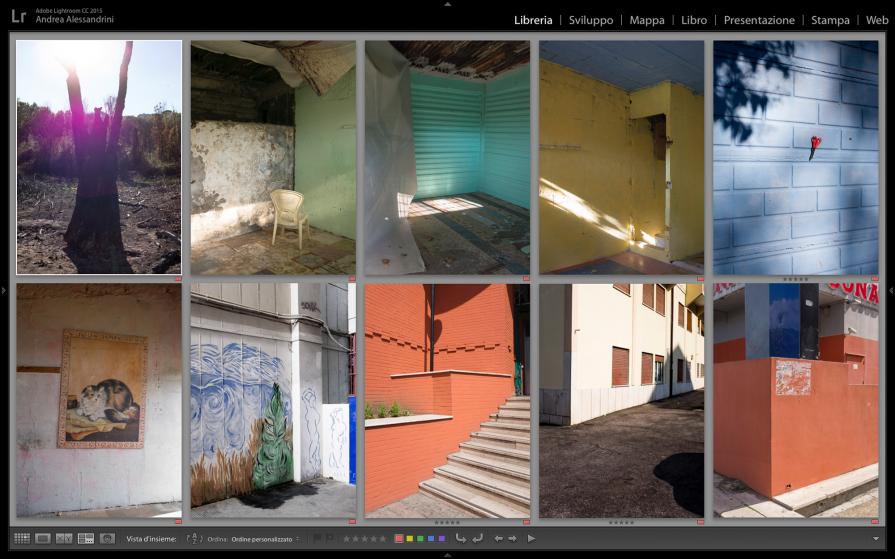Open Compare view (X|Y icon)
895x559 pixels.
pos(64,538)
